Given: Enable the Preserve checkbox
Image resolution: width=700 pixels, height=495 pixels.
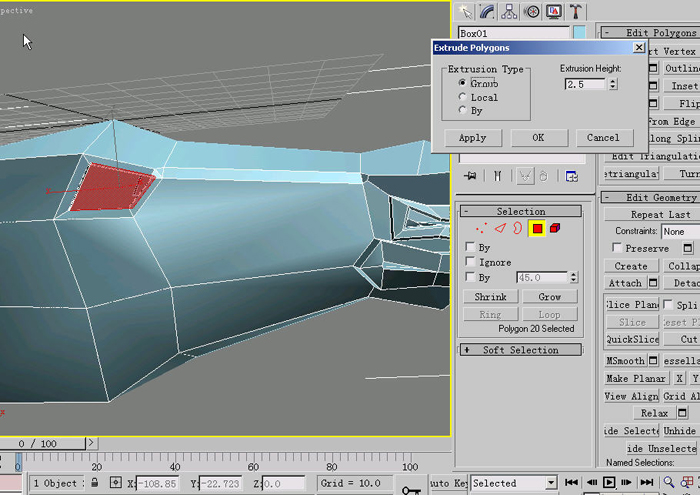Looking at the screenshot, I should tap(617, 248).
